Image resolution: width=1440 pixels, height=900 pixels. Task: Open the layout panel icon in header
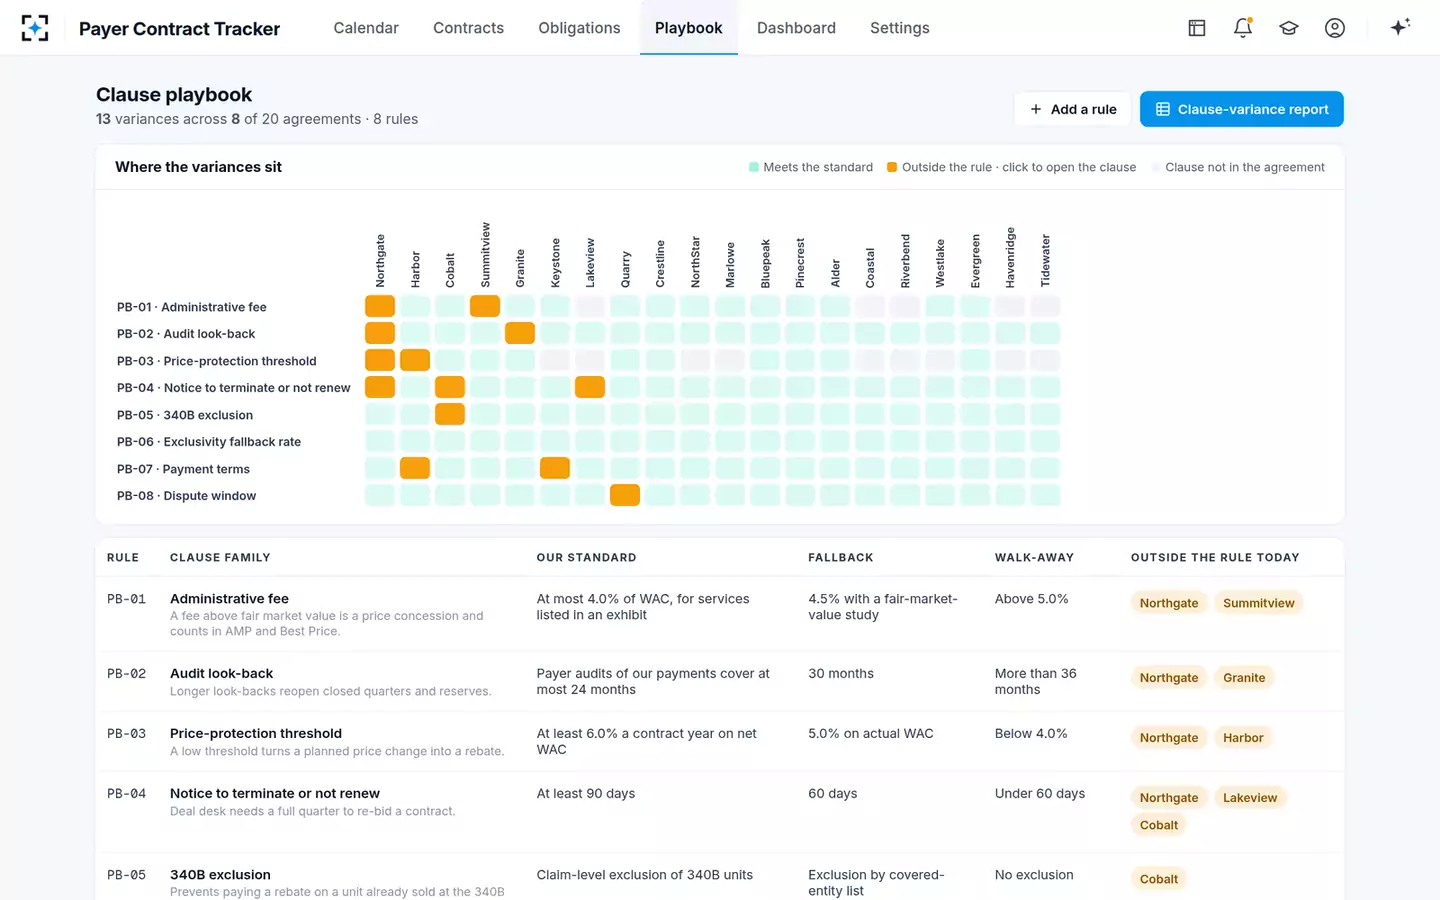[1197, 28]
